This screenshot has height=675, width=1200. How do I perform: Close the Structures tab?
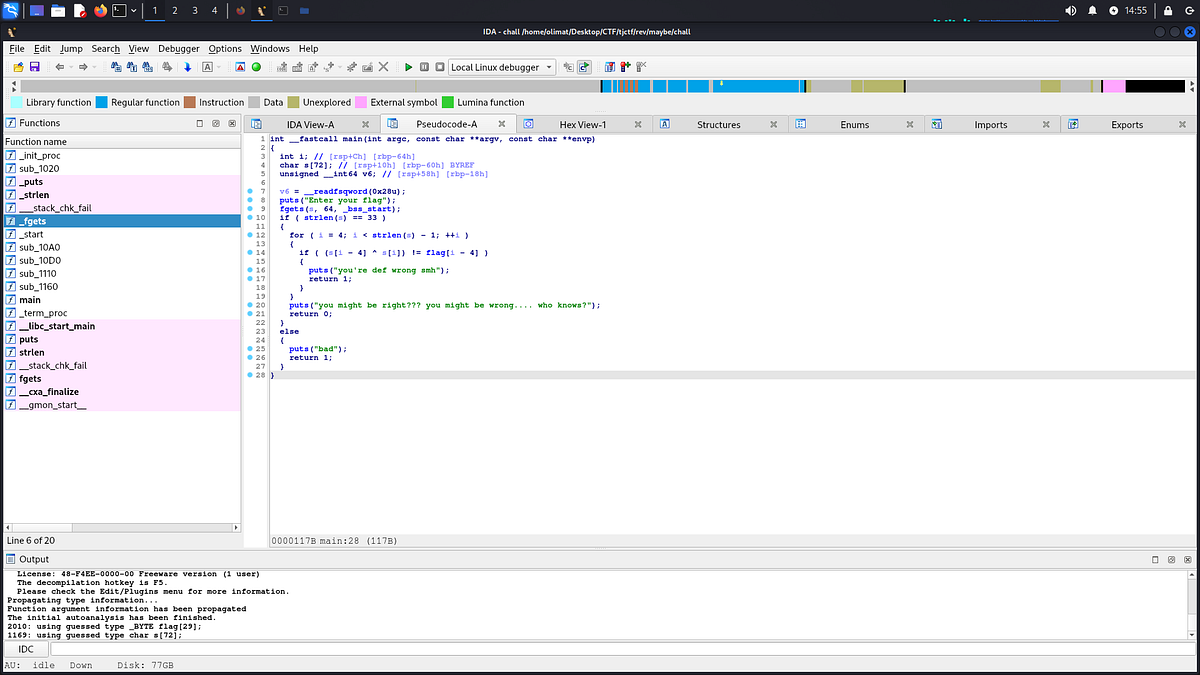(x=773, y=125)
